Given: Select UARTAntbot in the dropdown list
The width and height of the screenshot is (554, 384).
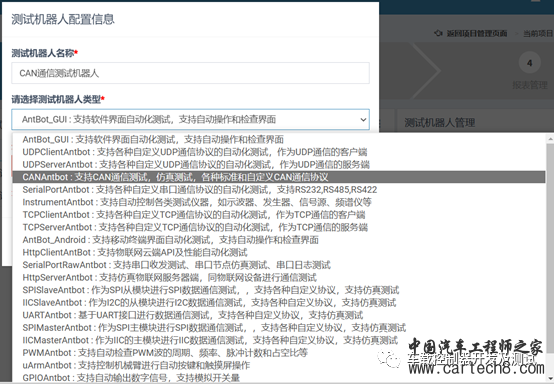Looking at the screenshot, I should [279, 315].
